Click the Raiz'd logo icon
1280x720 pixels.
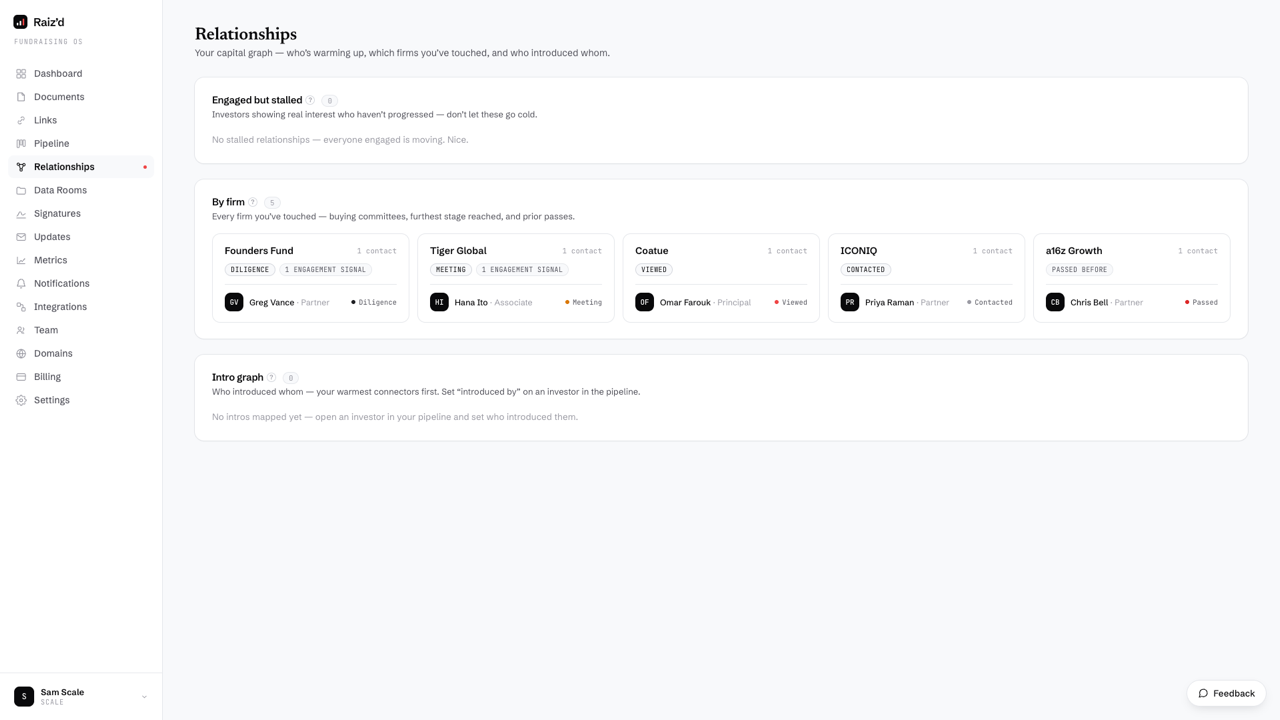coord(20,21)
